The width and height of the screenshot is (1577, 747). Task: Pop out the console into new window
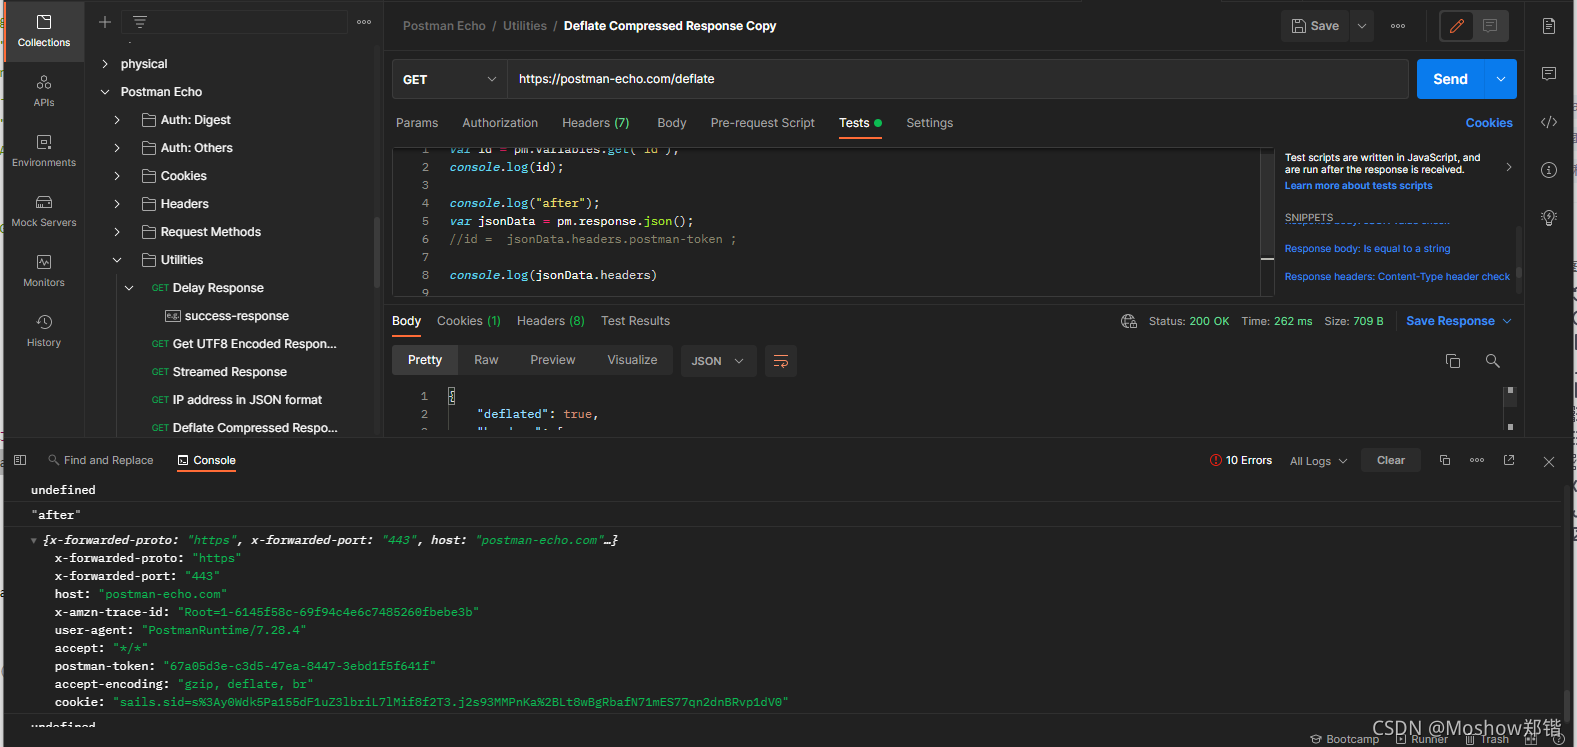(1509, 460)
